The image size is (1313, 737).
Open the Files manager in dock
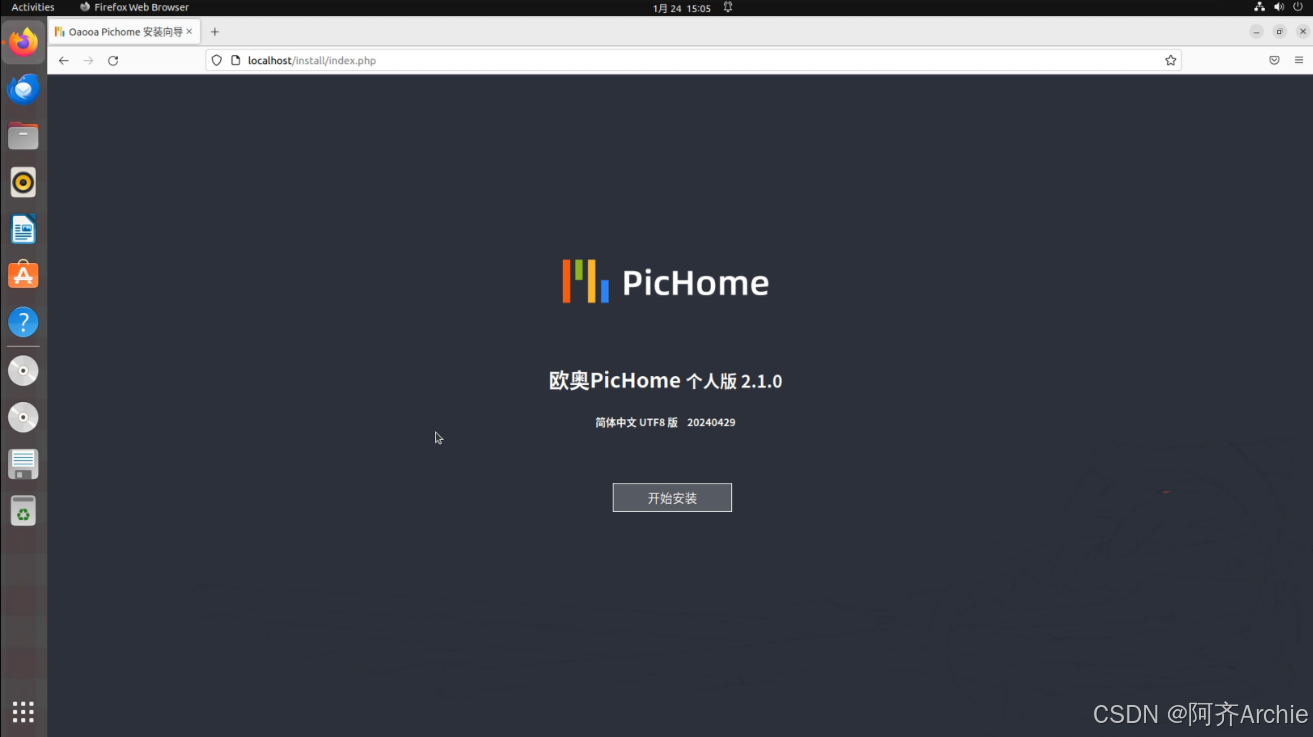(23, 136)
